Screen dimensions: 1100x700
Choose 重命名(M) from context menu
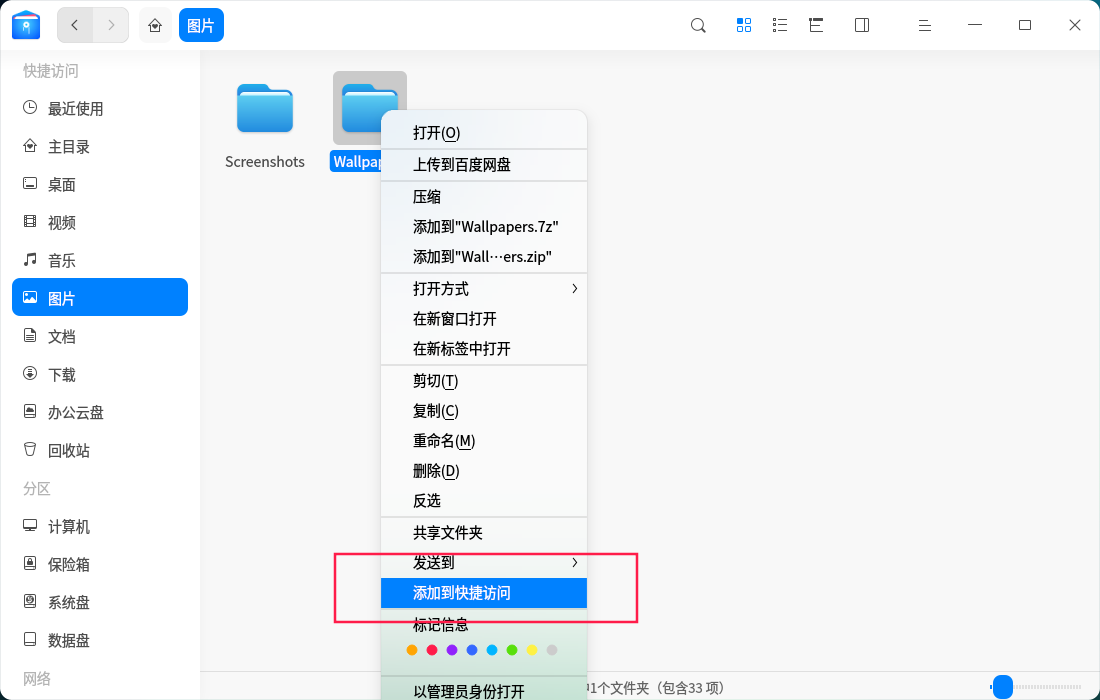(x=483, y=441)
